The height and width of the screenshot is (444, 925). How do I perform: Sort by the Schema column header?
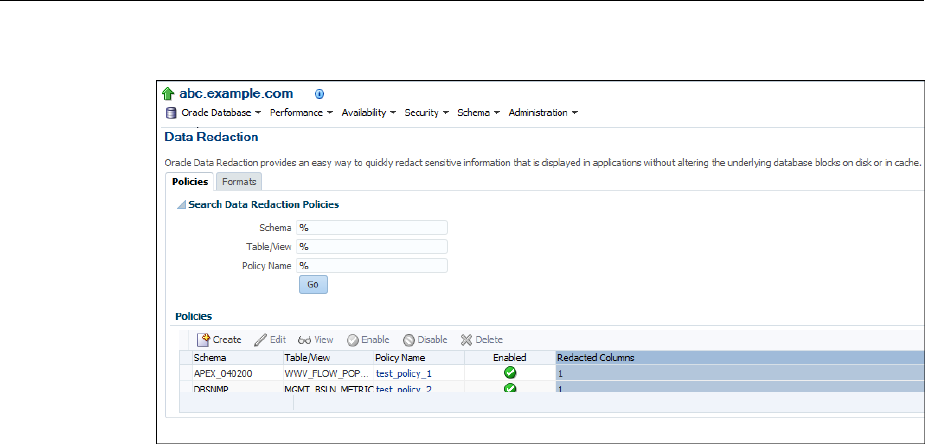click(238, 357)
